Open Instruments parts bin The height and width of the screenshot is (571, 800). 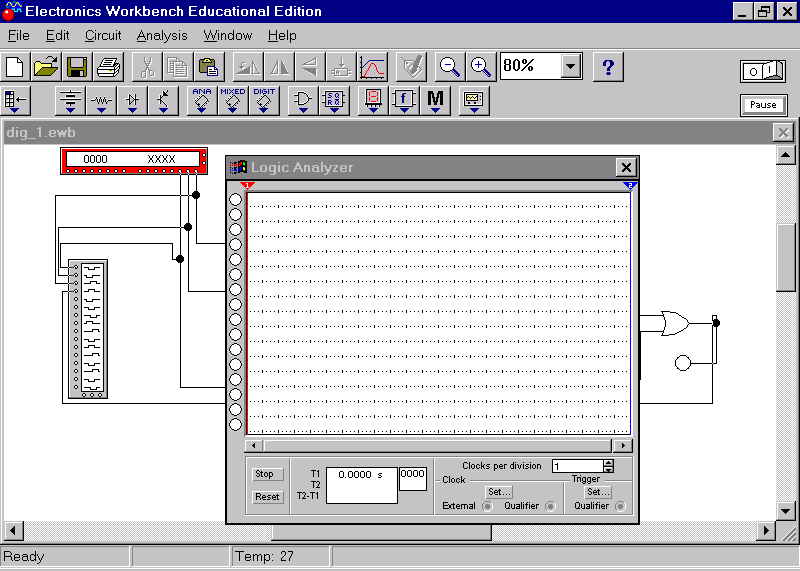tap(474, 101)
